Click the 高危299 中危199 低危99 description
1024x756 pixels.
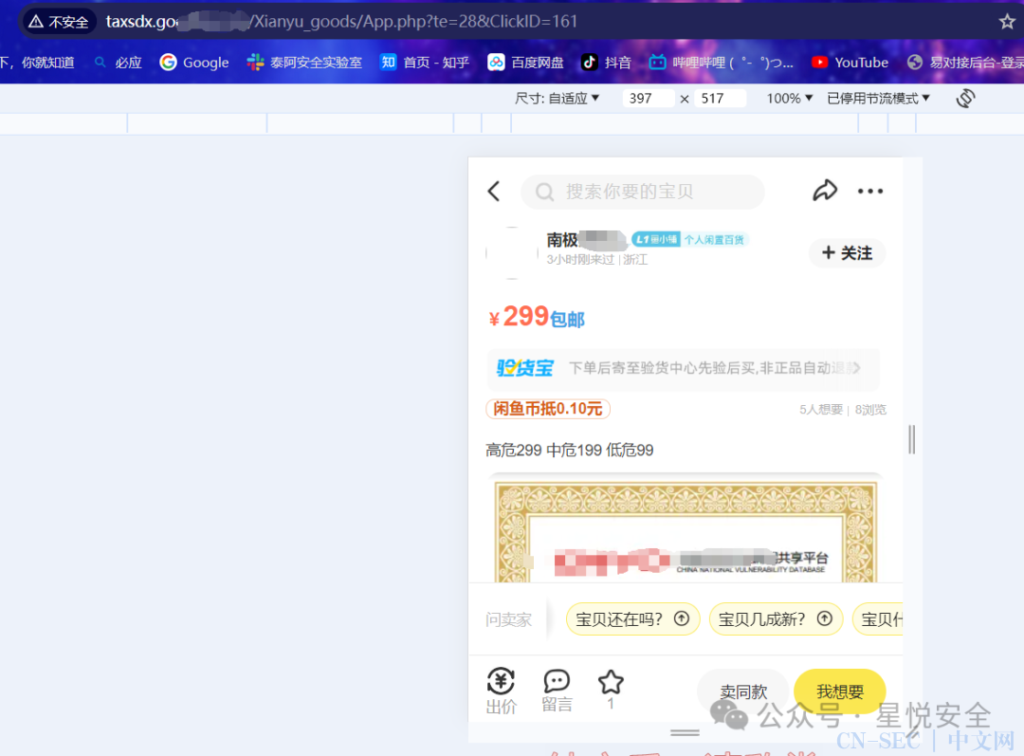tap(569, 450)
